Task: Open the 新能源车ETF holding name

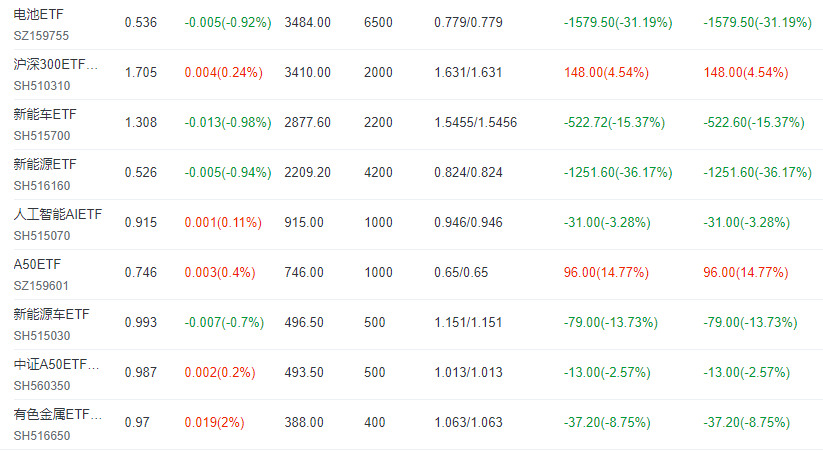Action: pos(51,314)
